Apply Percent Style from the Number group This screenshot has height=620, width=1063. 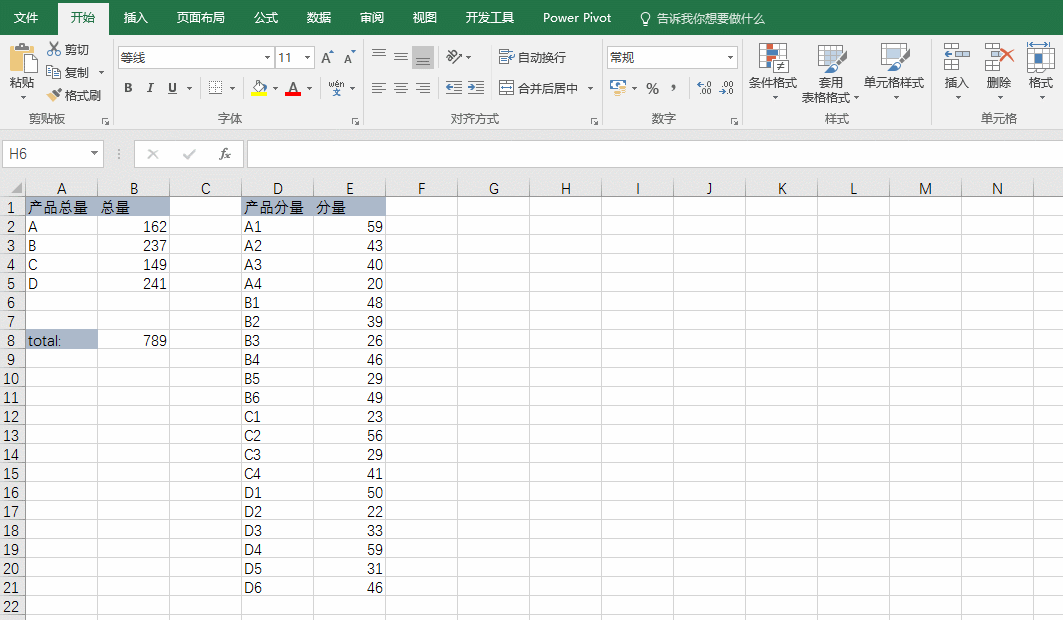click(652, 90)
